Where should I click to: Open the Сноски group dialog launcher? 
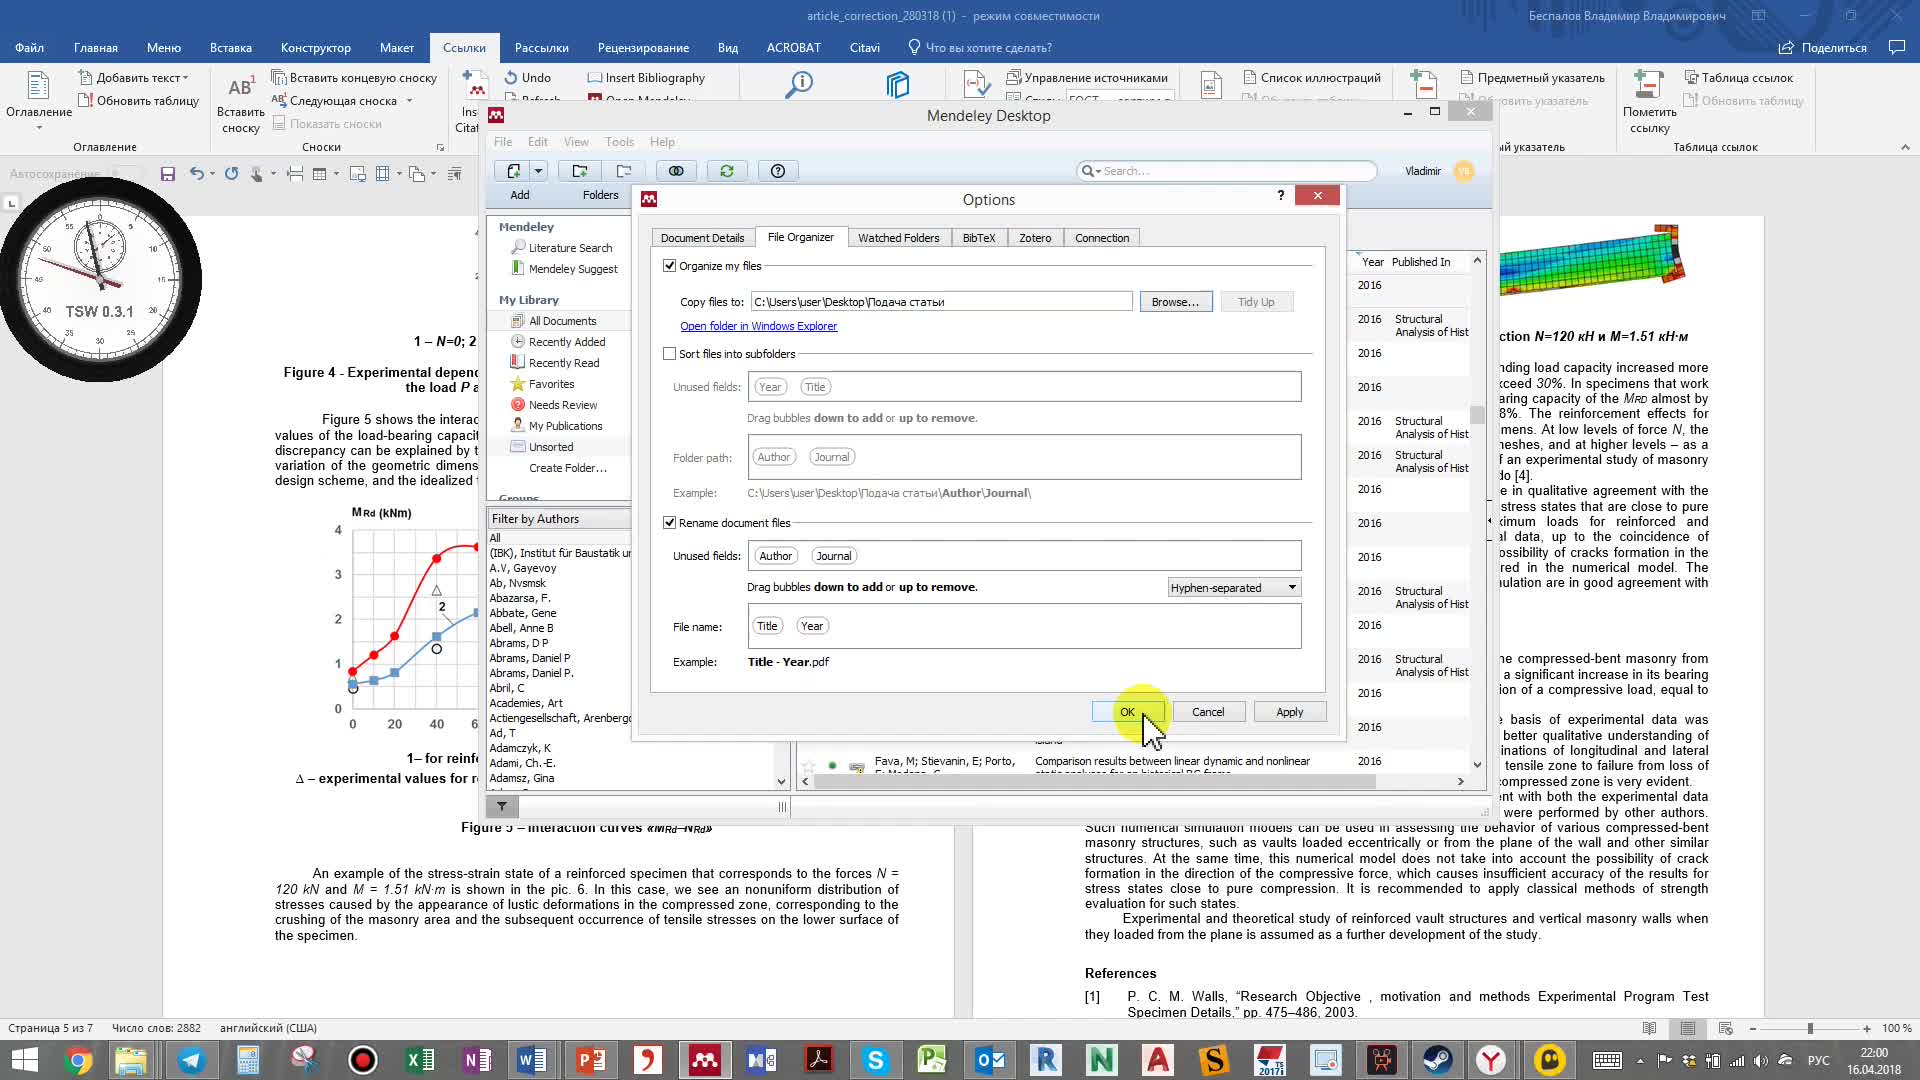[440, 147]
